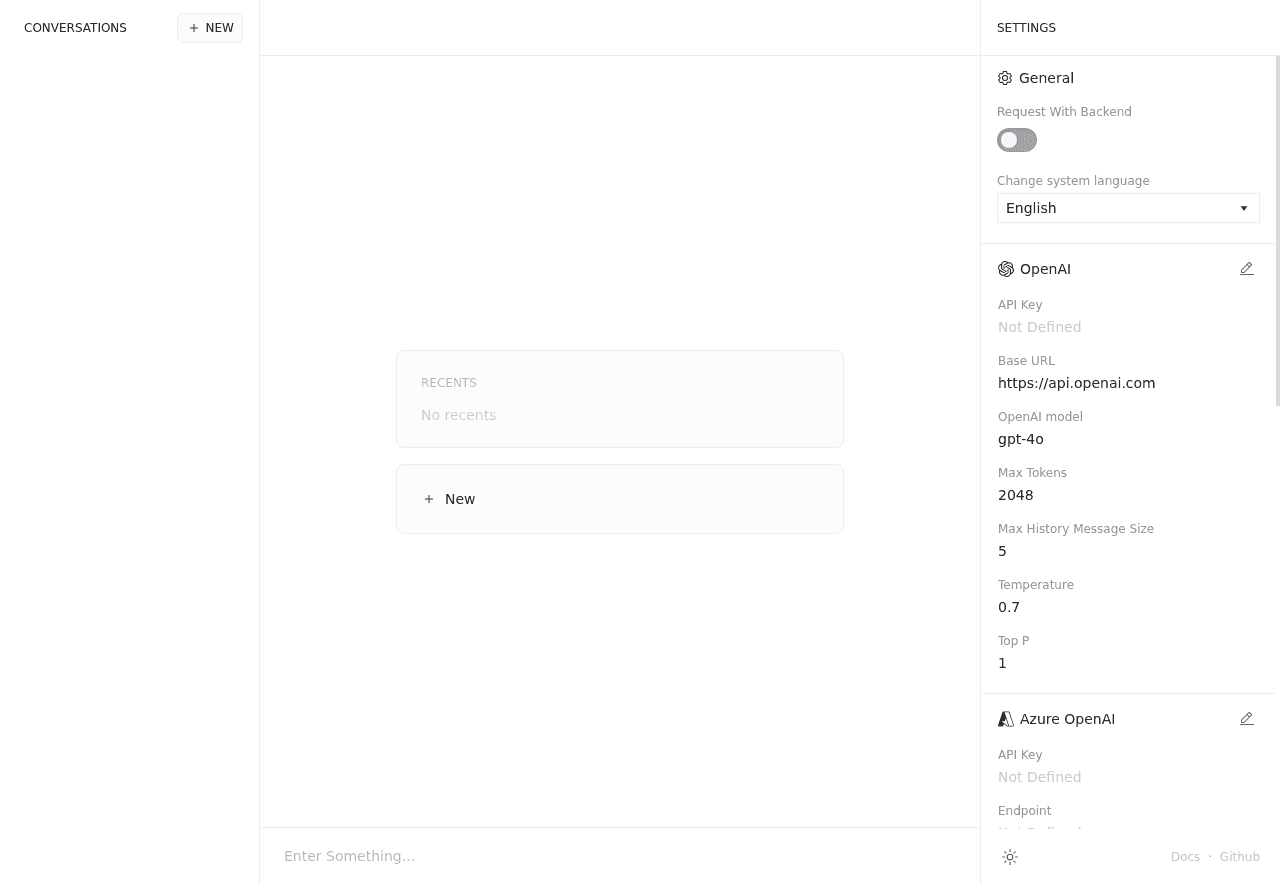Screen dimensions: 1280x885
Task: Click the Temperature value 0.7
Action: click(1009, 607)
